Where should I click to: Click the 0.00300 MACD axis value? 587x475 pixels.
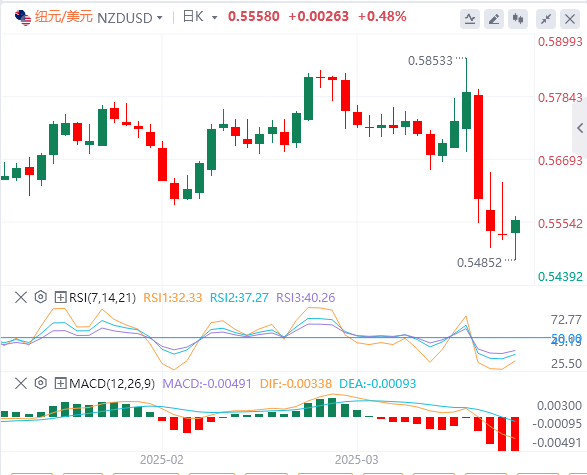[559, 405]
